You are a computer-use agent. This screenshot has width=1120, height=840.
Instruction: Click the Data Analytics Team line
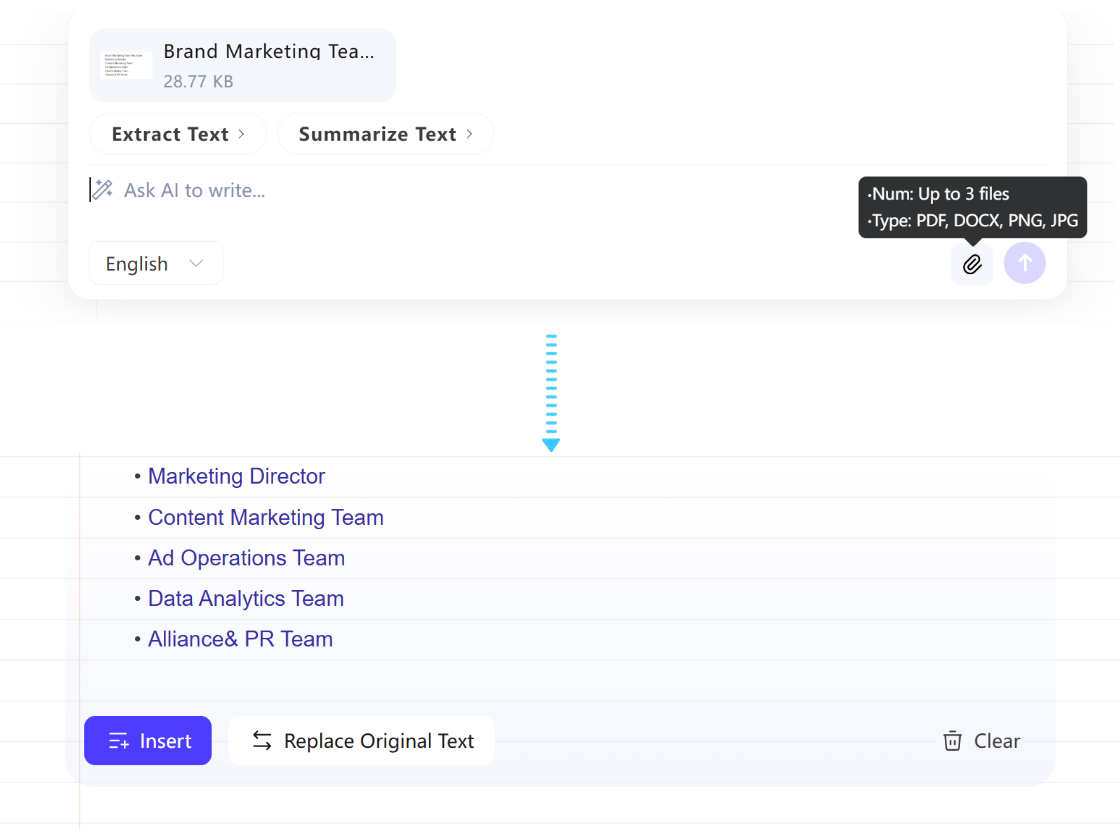[x=246, y=599]
